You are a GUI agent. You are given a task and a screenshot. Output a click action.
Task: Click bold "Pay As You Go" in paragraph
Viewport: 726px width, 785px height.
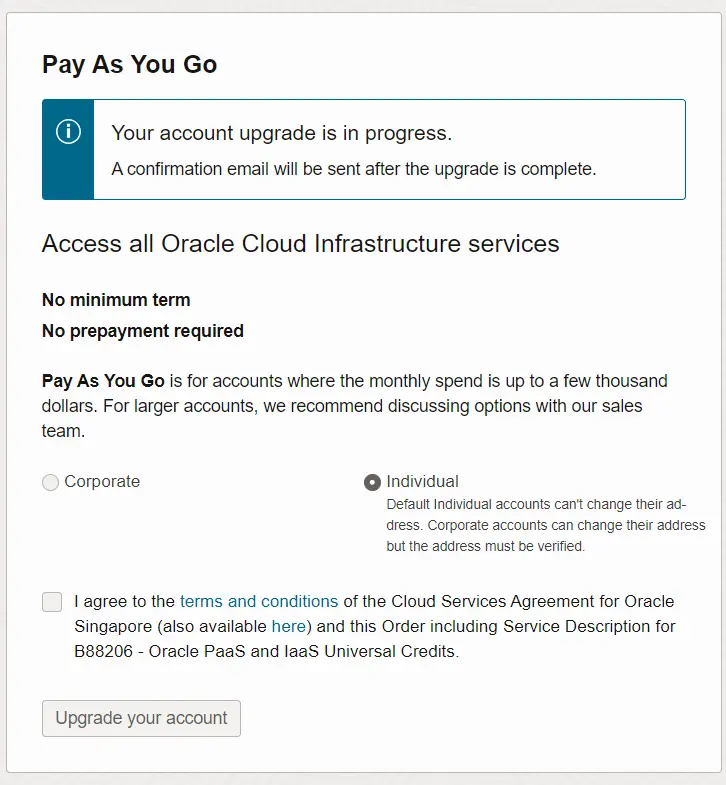point(103,381)
